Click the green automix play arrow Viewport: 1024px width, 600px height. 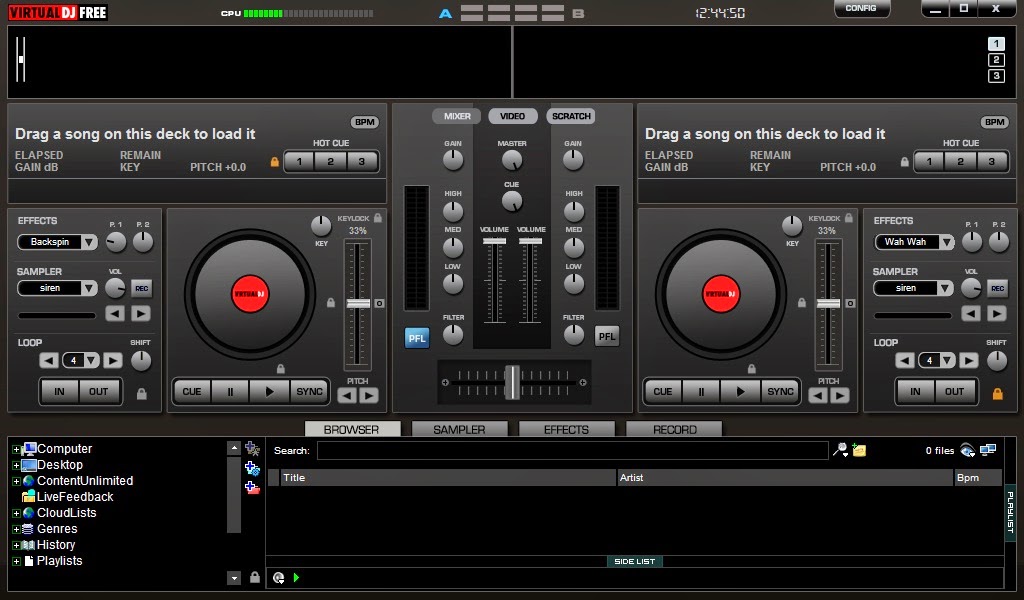pyautogui.click(x=296, y=578)
